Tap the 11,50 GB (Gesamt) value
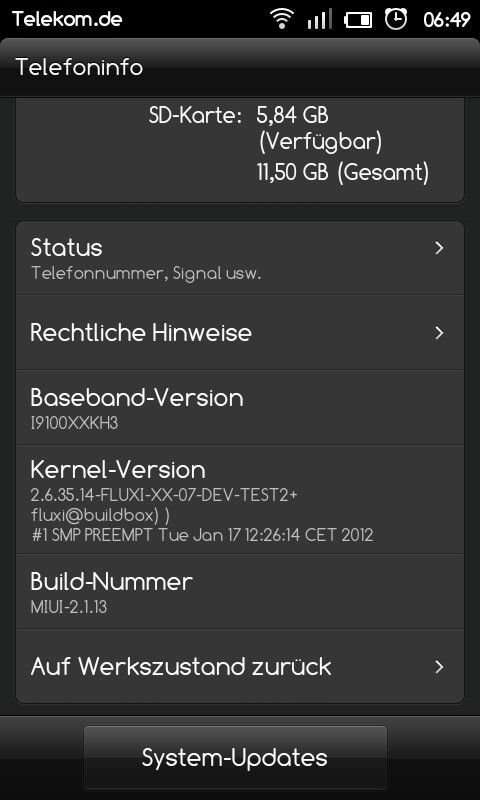 point(343,173)
